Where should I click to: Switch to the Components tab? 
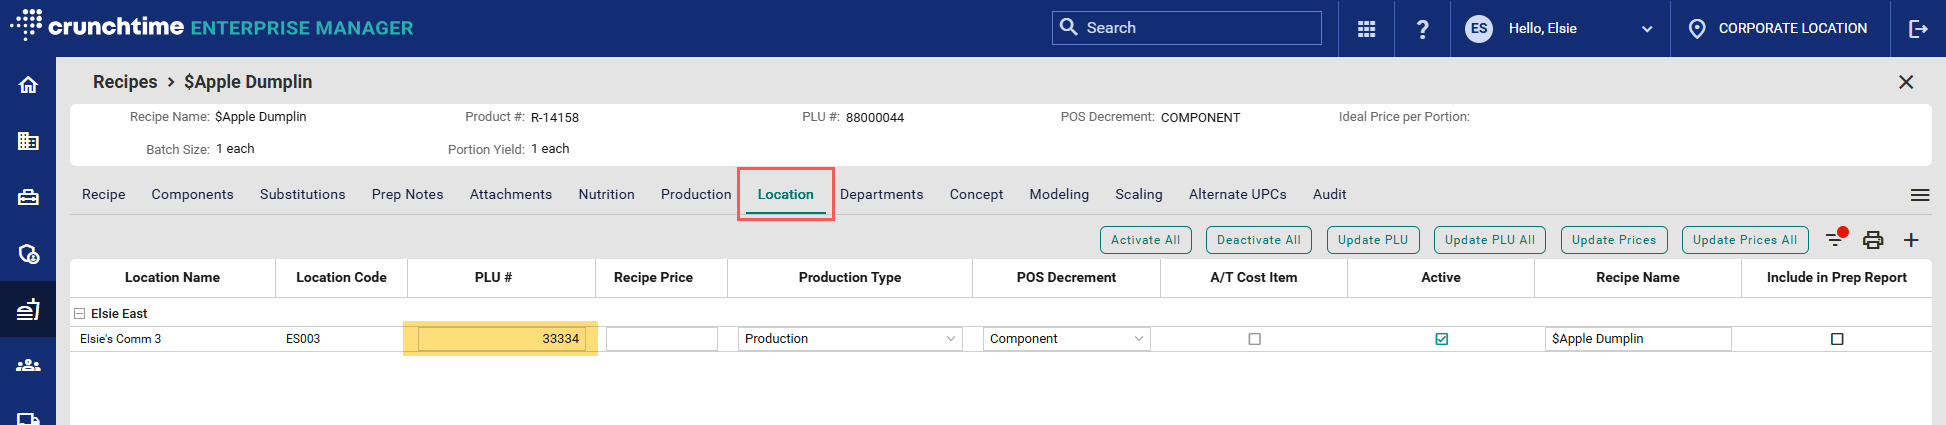[x=192, y=194]
